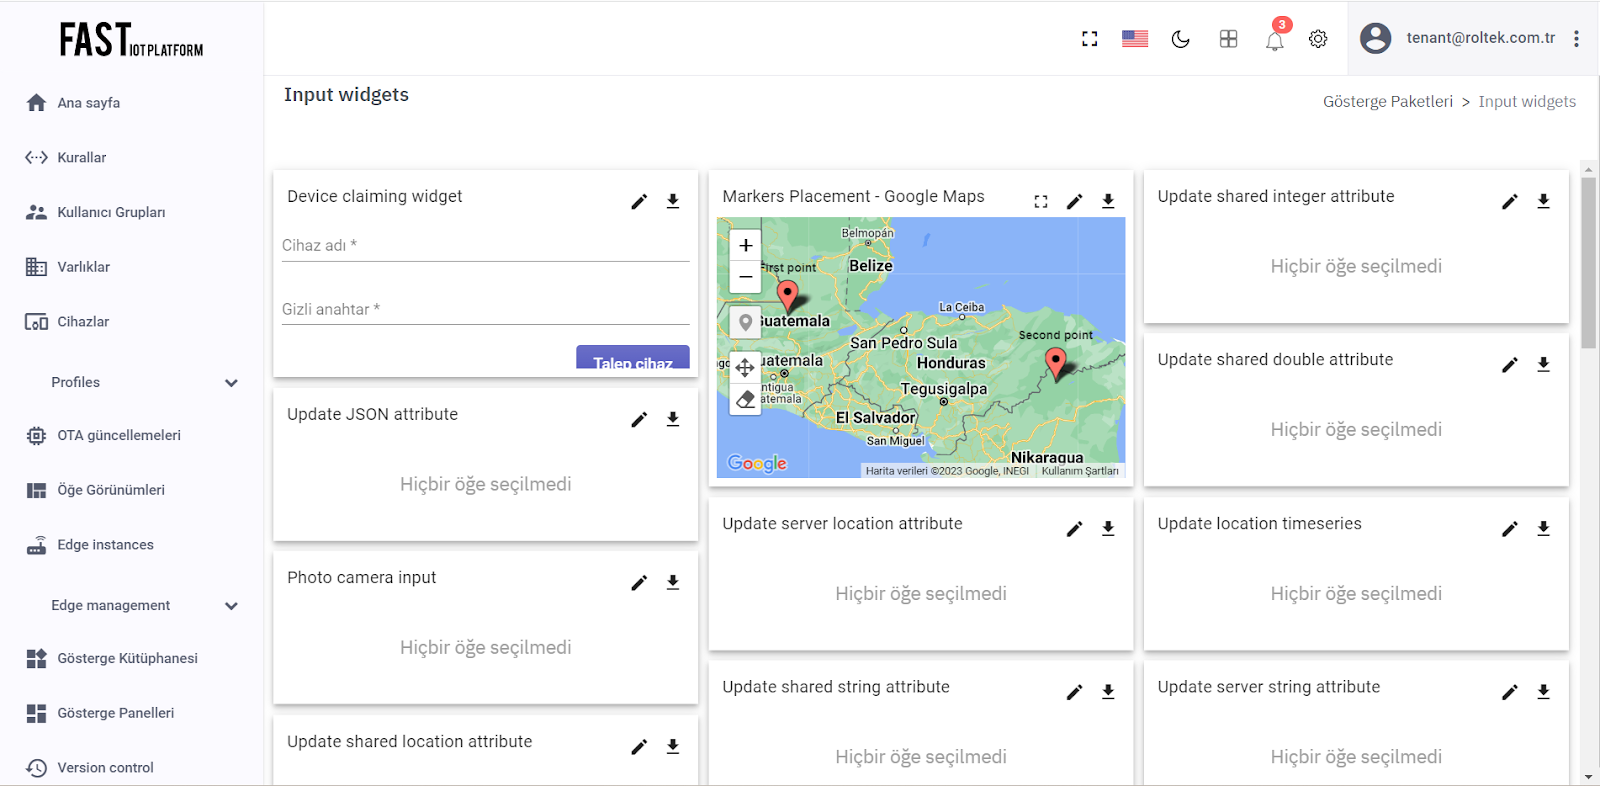Expand Markers Placement Google Maps widget fullscreen

tap(1041, 202)
